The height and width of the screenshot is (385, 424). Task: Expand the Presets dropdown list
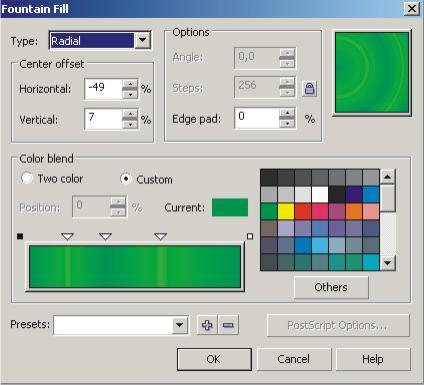180,325
